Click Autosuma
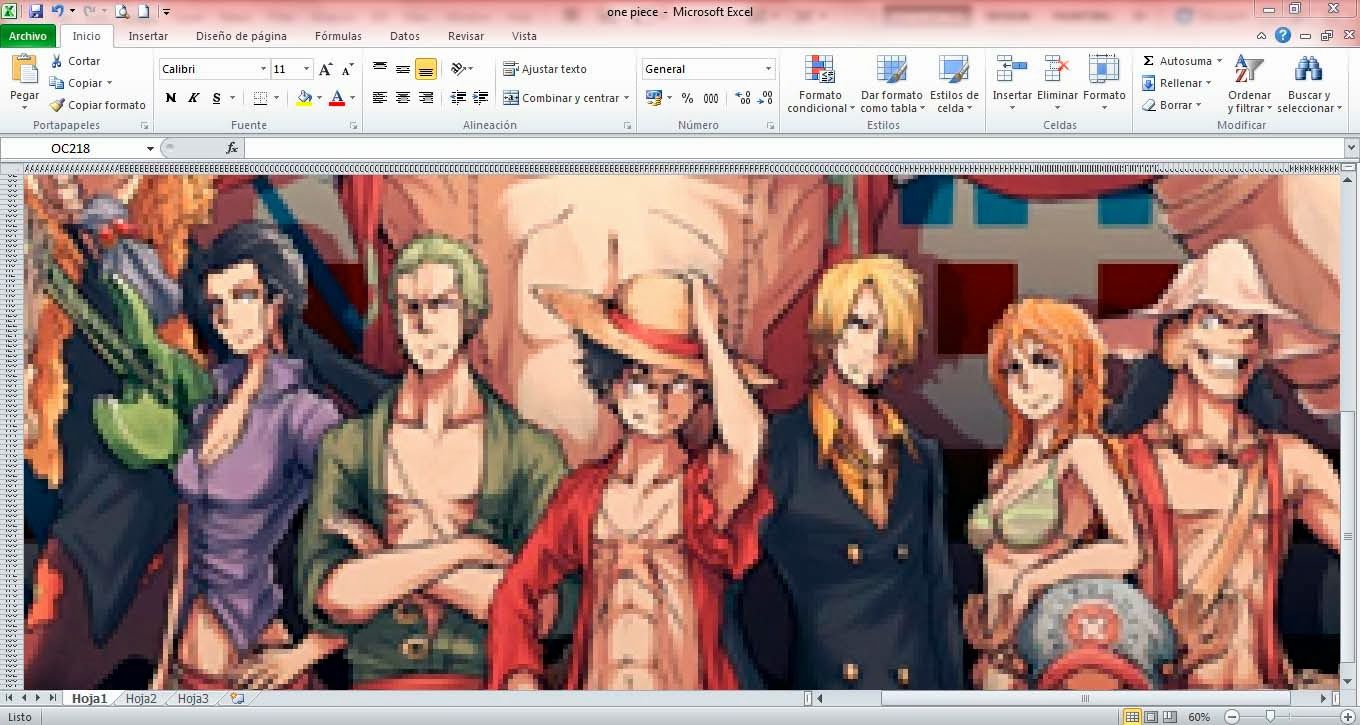 [x=1183, y=61]
